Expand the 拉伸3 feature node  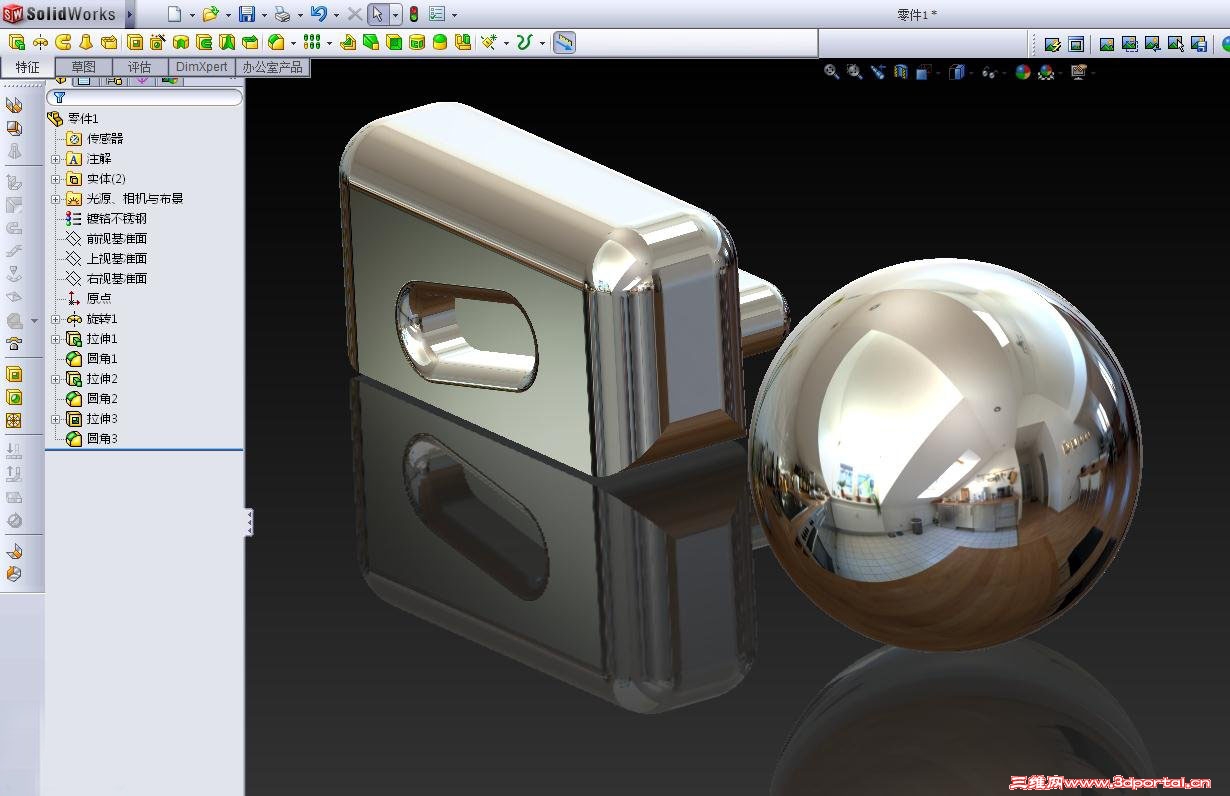tap(56, 418)
